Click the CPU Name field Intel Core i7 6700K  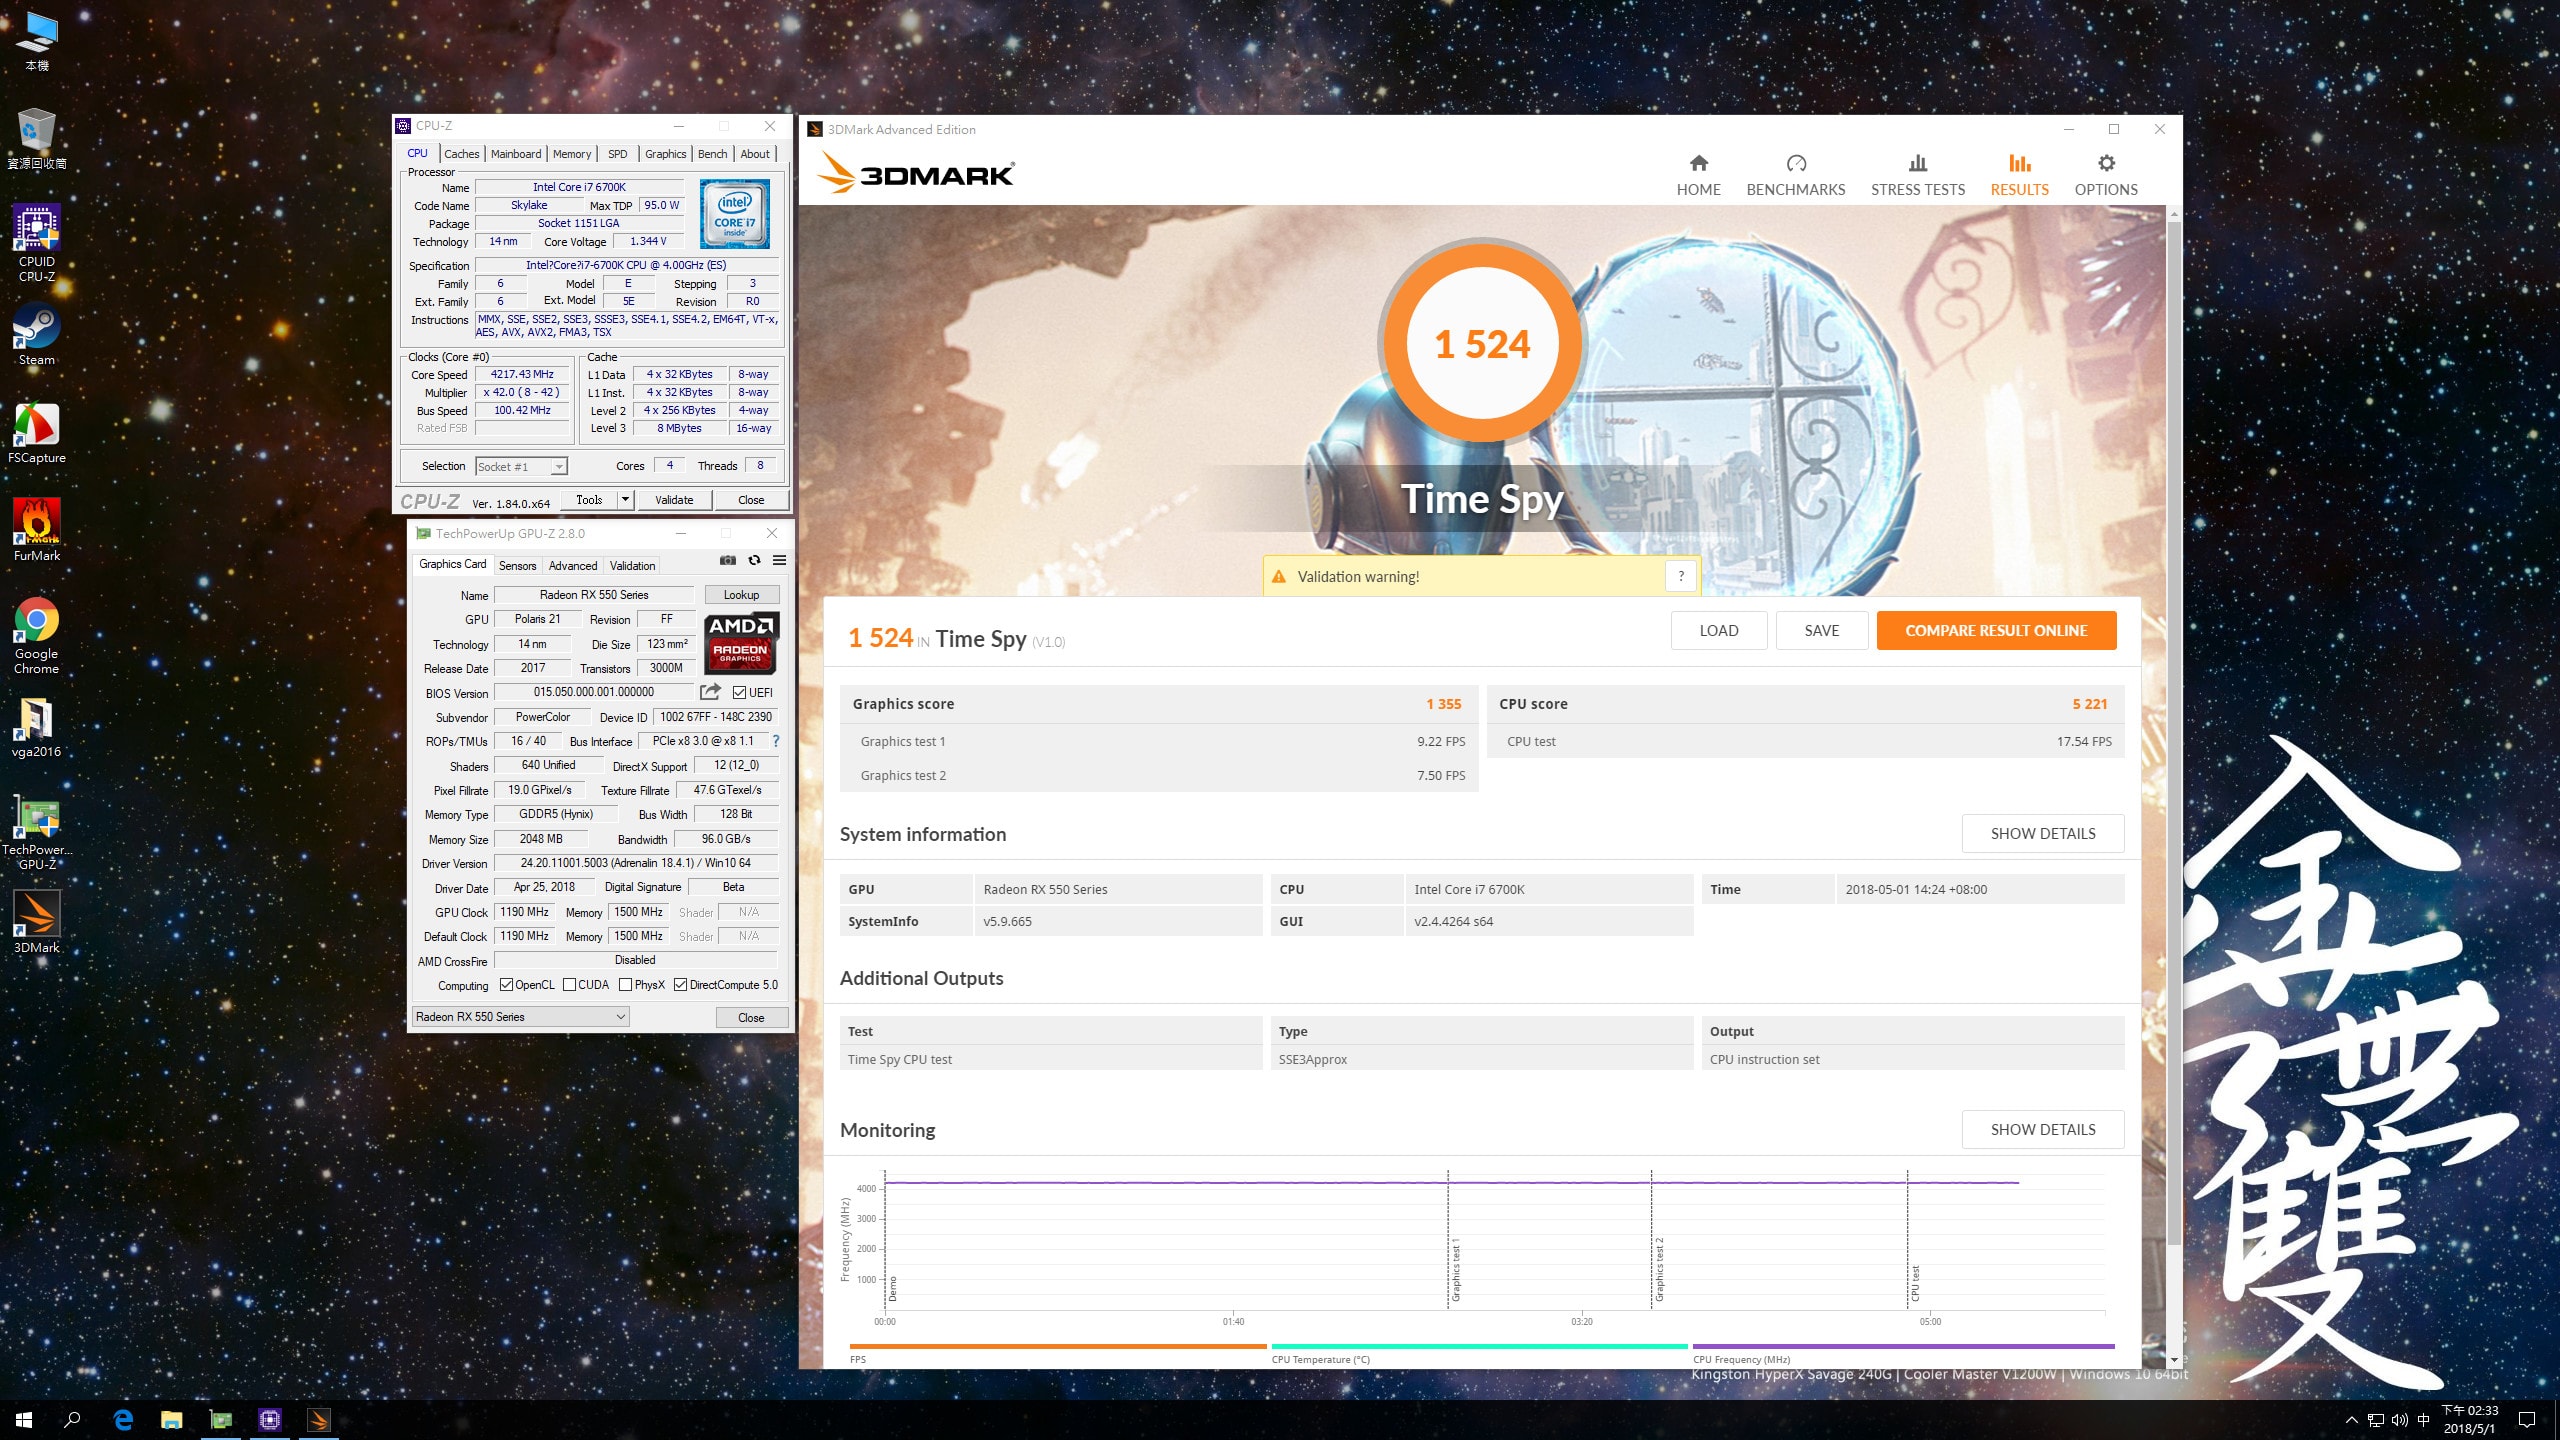click(579, 187)
